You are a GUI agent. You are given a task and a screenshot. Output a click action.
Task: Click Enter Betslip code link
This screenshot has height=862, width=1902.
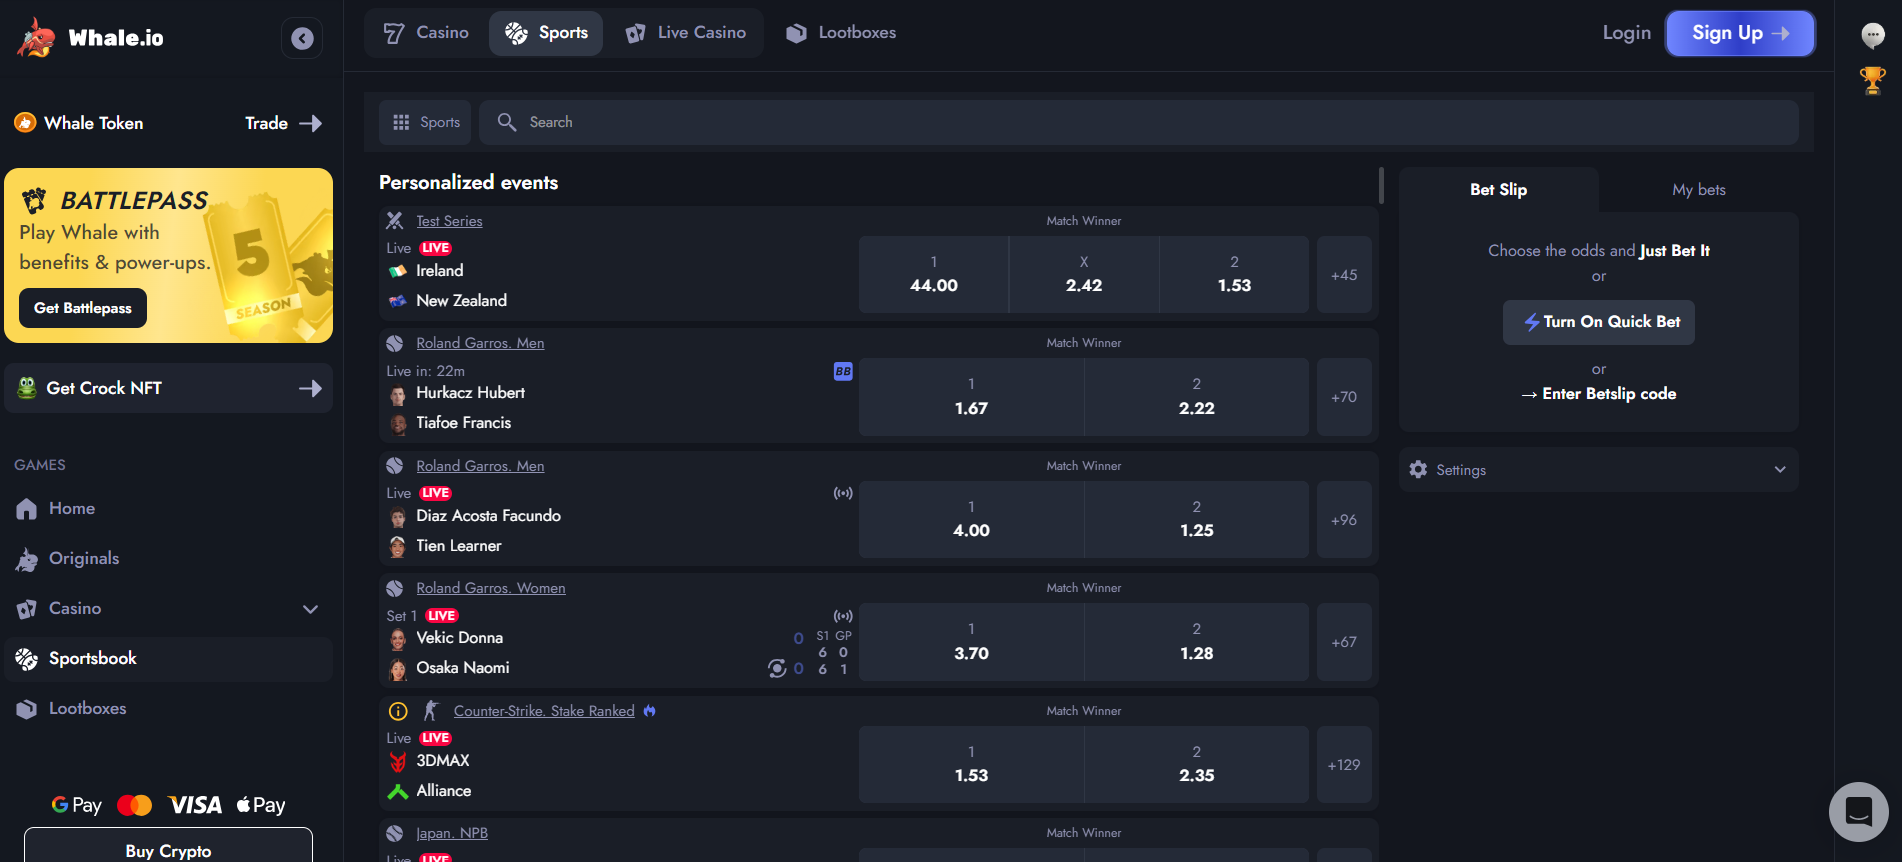click(1599, 394)
